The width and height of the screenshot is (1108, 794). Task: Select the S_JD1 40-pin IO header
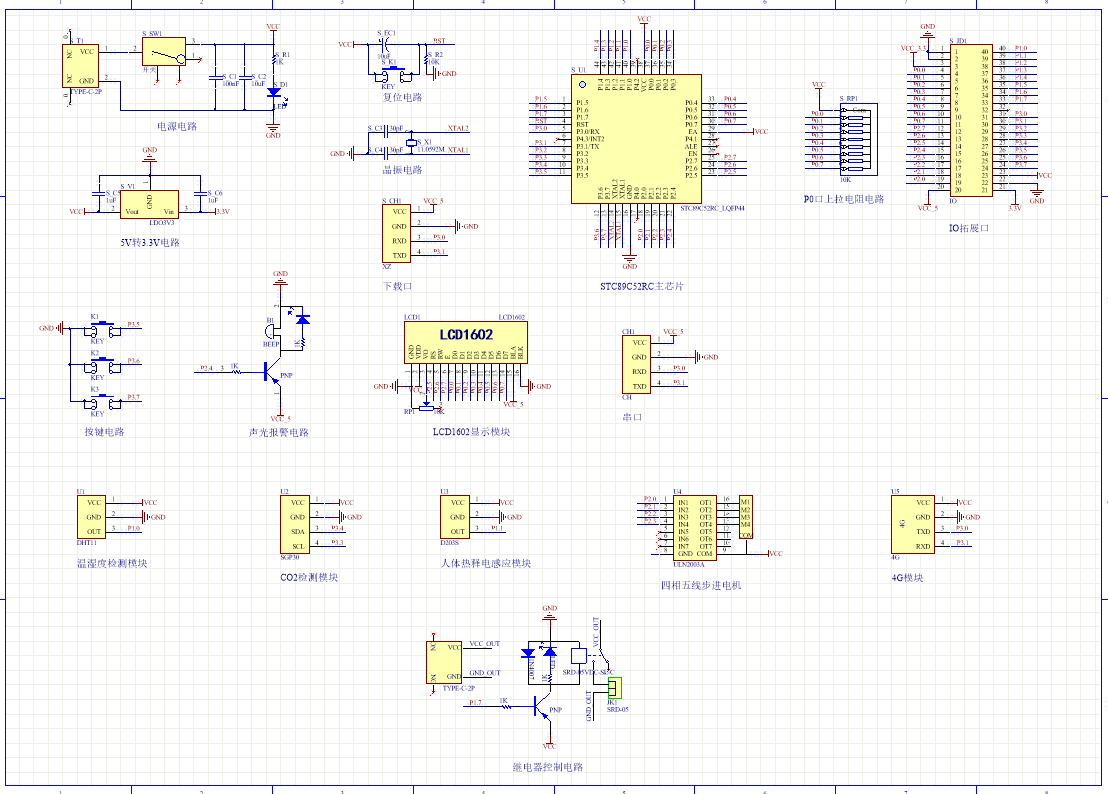[971, 121]
